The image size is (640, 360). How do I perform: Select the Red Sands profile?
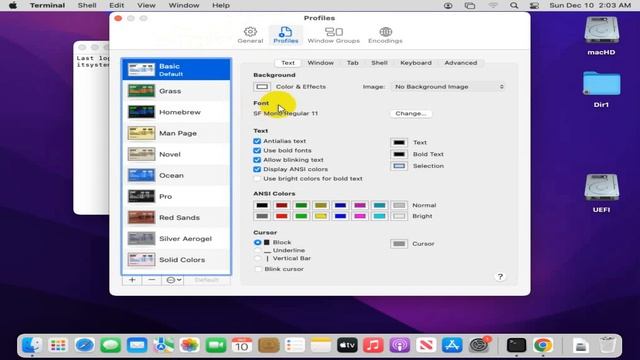click(176, 218)
